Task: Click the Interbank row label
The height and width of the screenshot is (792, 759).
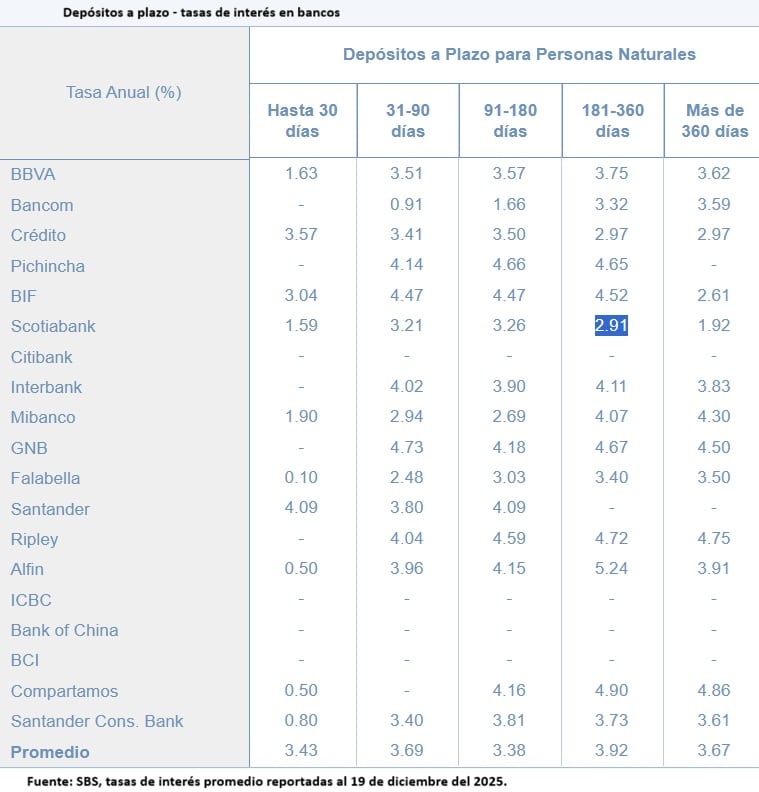Action: pyautogui.click(x=46, y=387)
